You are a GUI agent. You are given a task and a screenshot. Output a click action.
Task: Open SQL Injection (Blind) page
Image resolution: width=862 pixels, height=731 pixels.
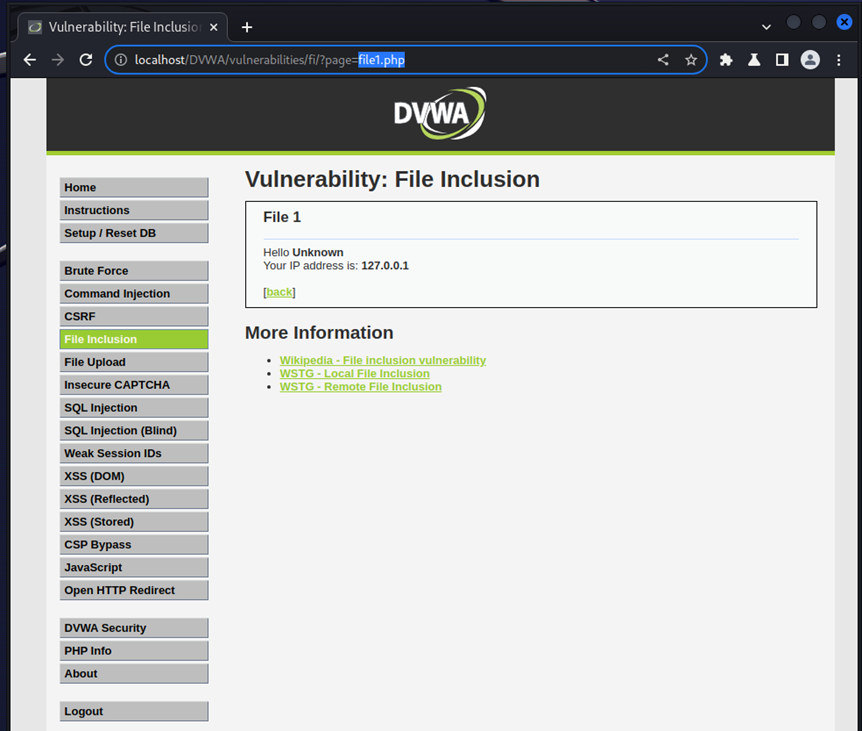pyautogui.click(x=134, y=430)
